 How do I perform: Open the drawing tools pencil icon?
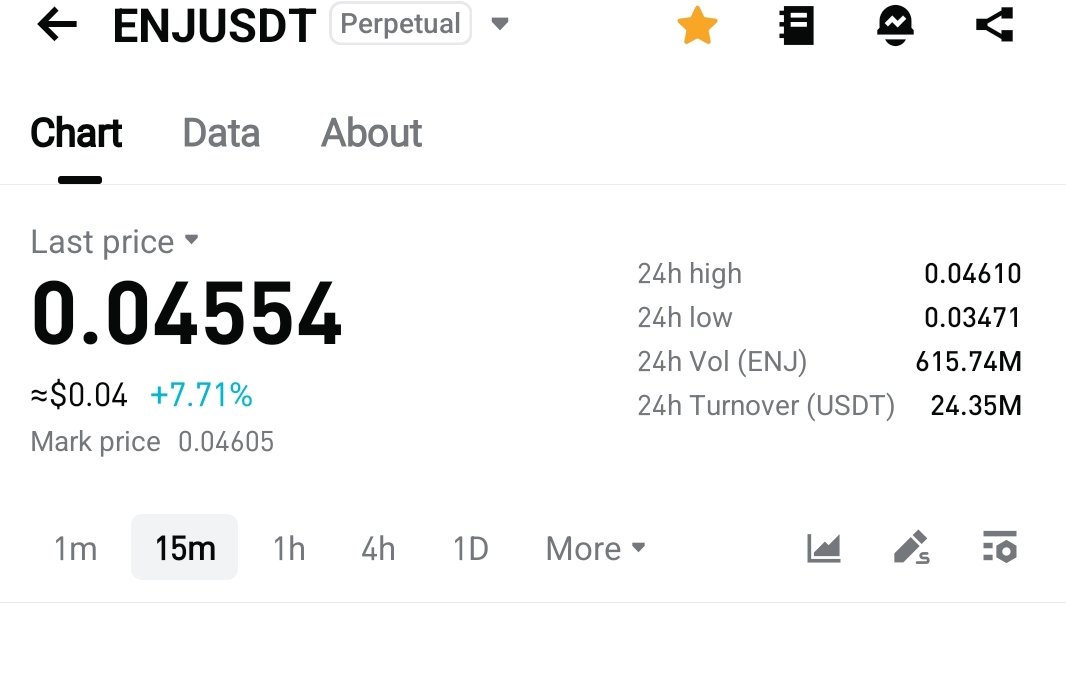(x=910, y=548)
